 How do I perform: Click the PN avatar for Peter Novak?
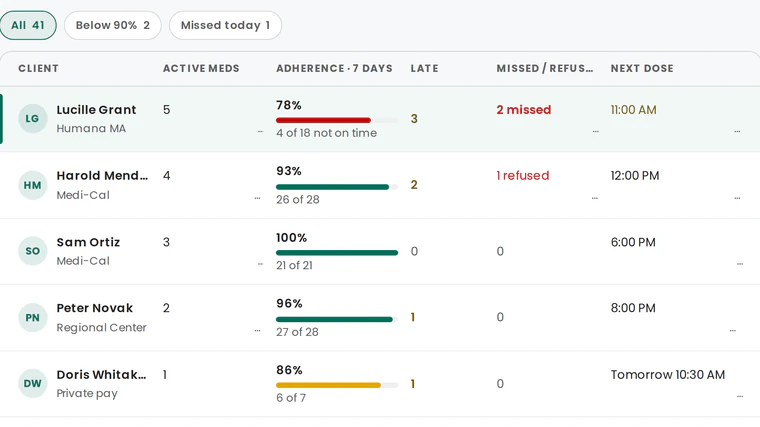pyautogui.click(x=32, y=317)
